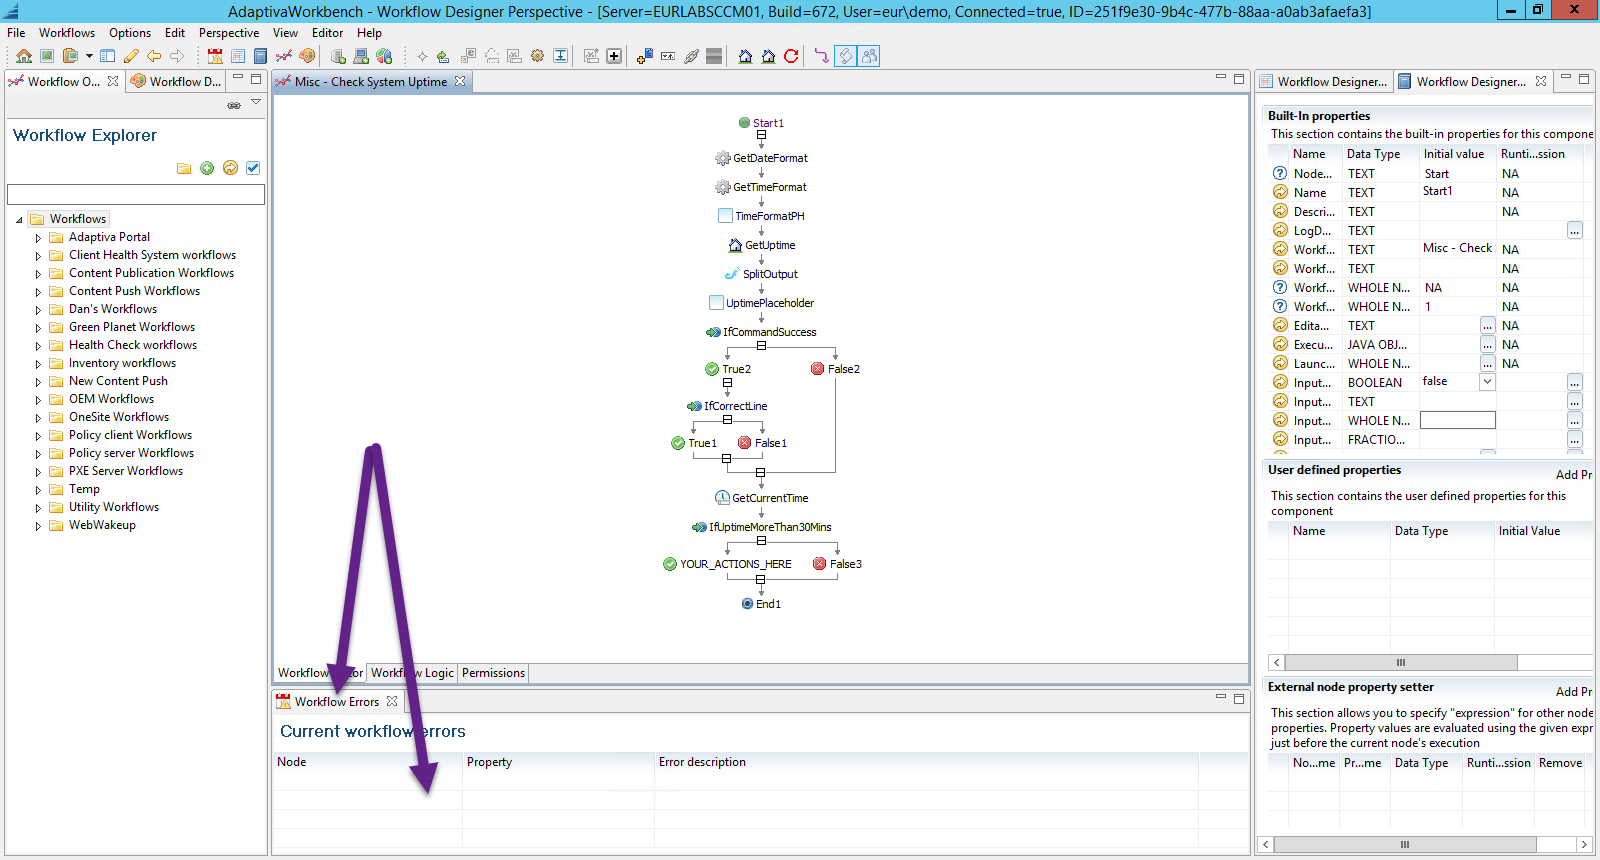
Task: Click the link-with-editor icon in Explorer panel
Action: click(234, 104)
